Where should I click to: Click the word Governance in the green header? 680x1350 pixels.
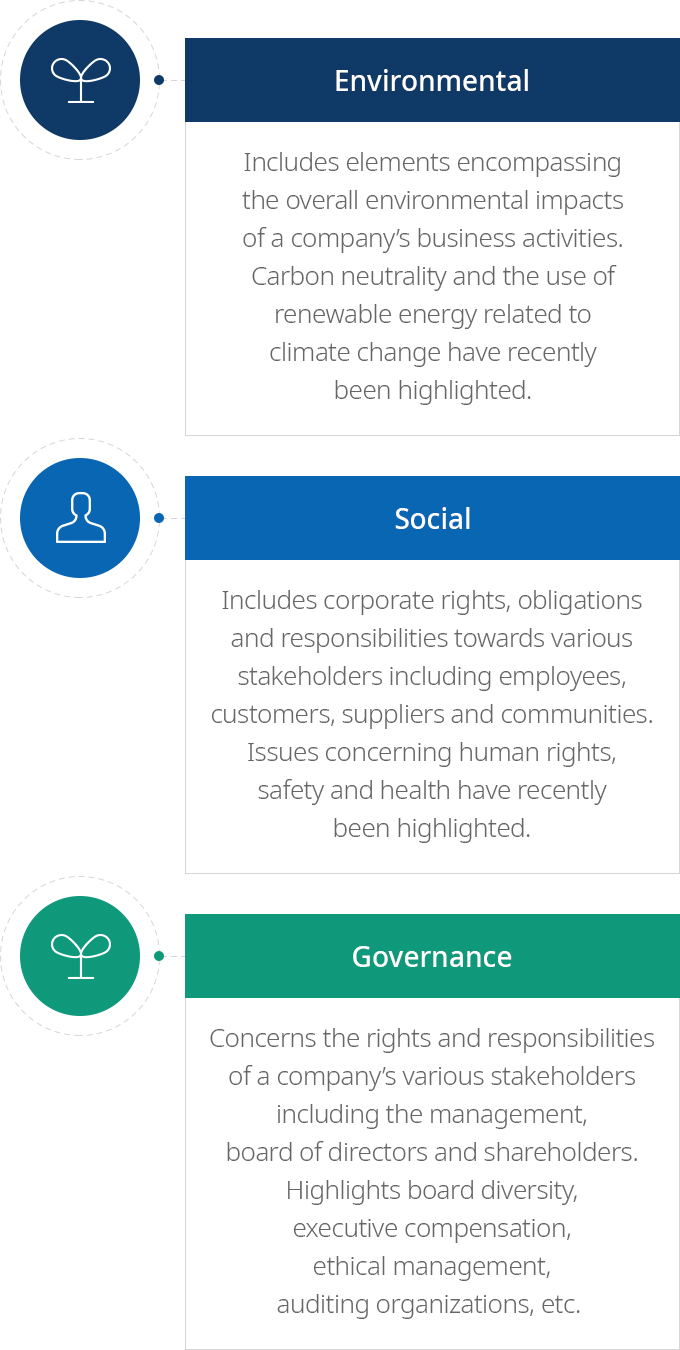pyautogui.click(x=432, y=957)
